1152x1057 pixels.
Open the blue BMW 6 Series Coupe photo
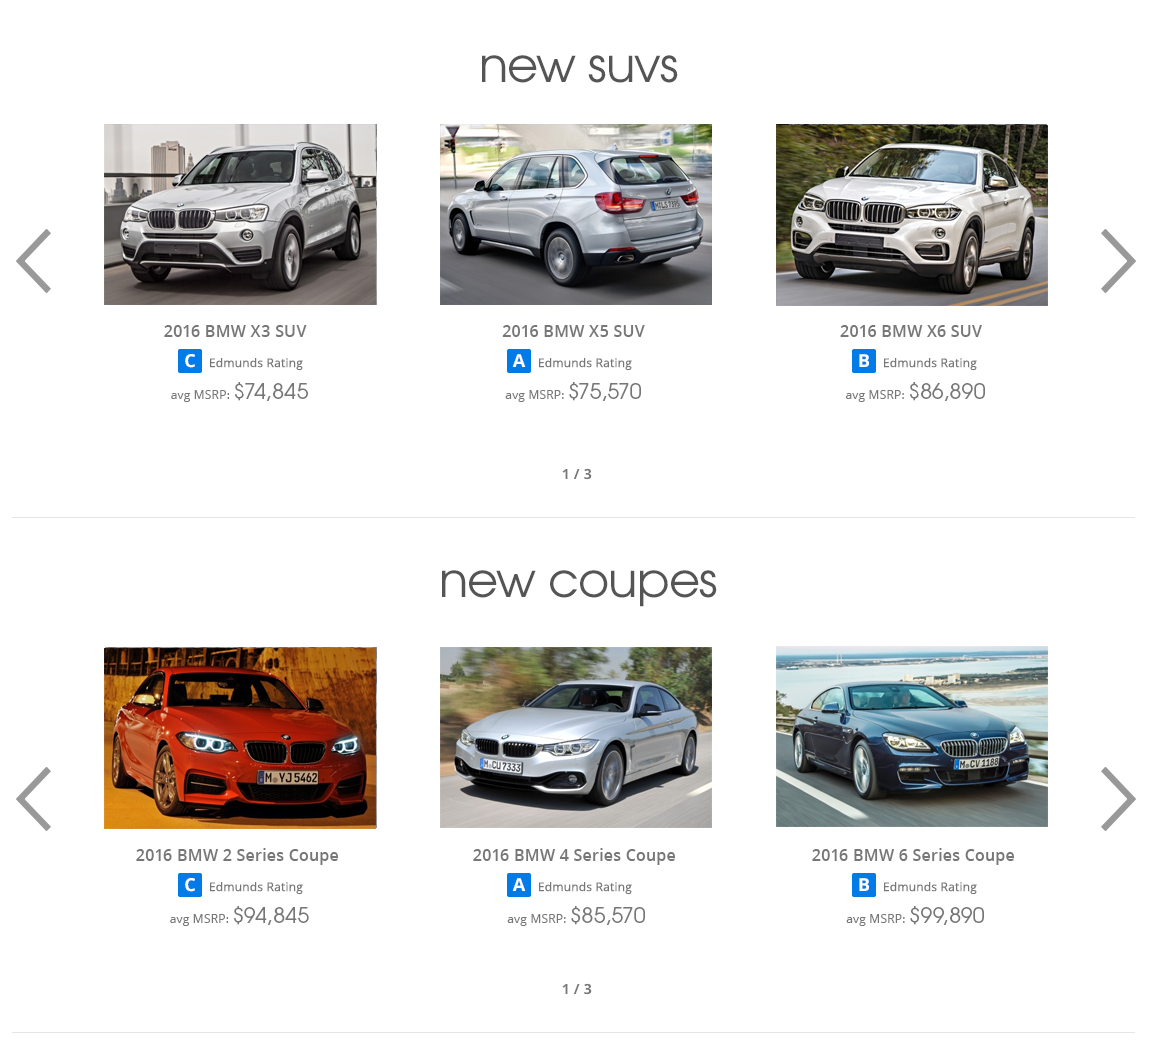(912, 737)
